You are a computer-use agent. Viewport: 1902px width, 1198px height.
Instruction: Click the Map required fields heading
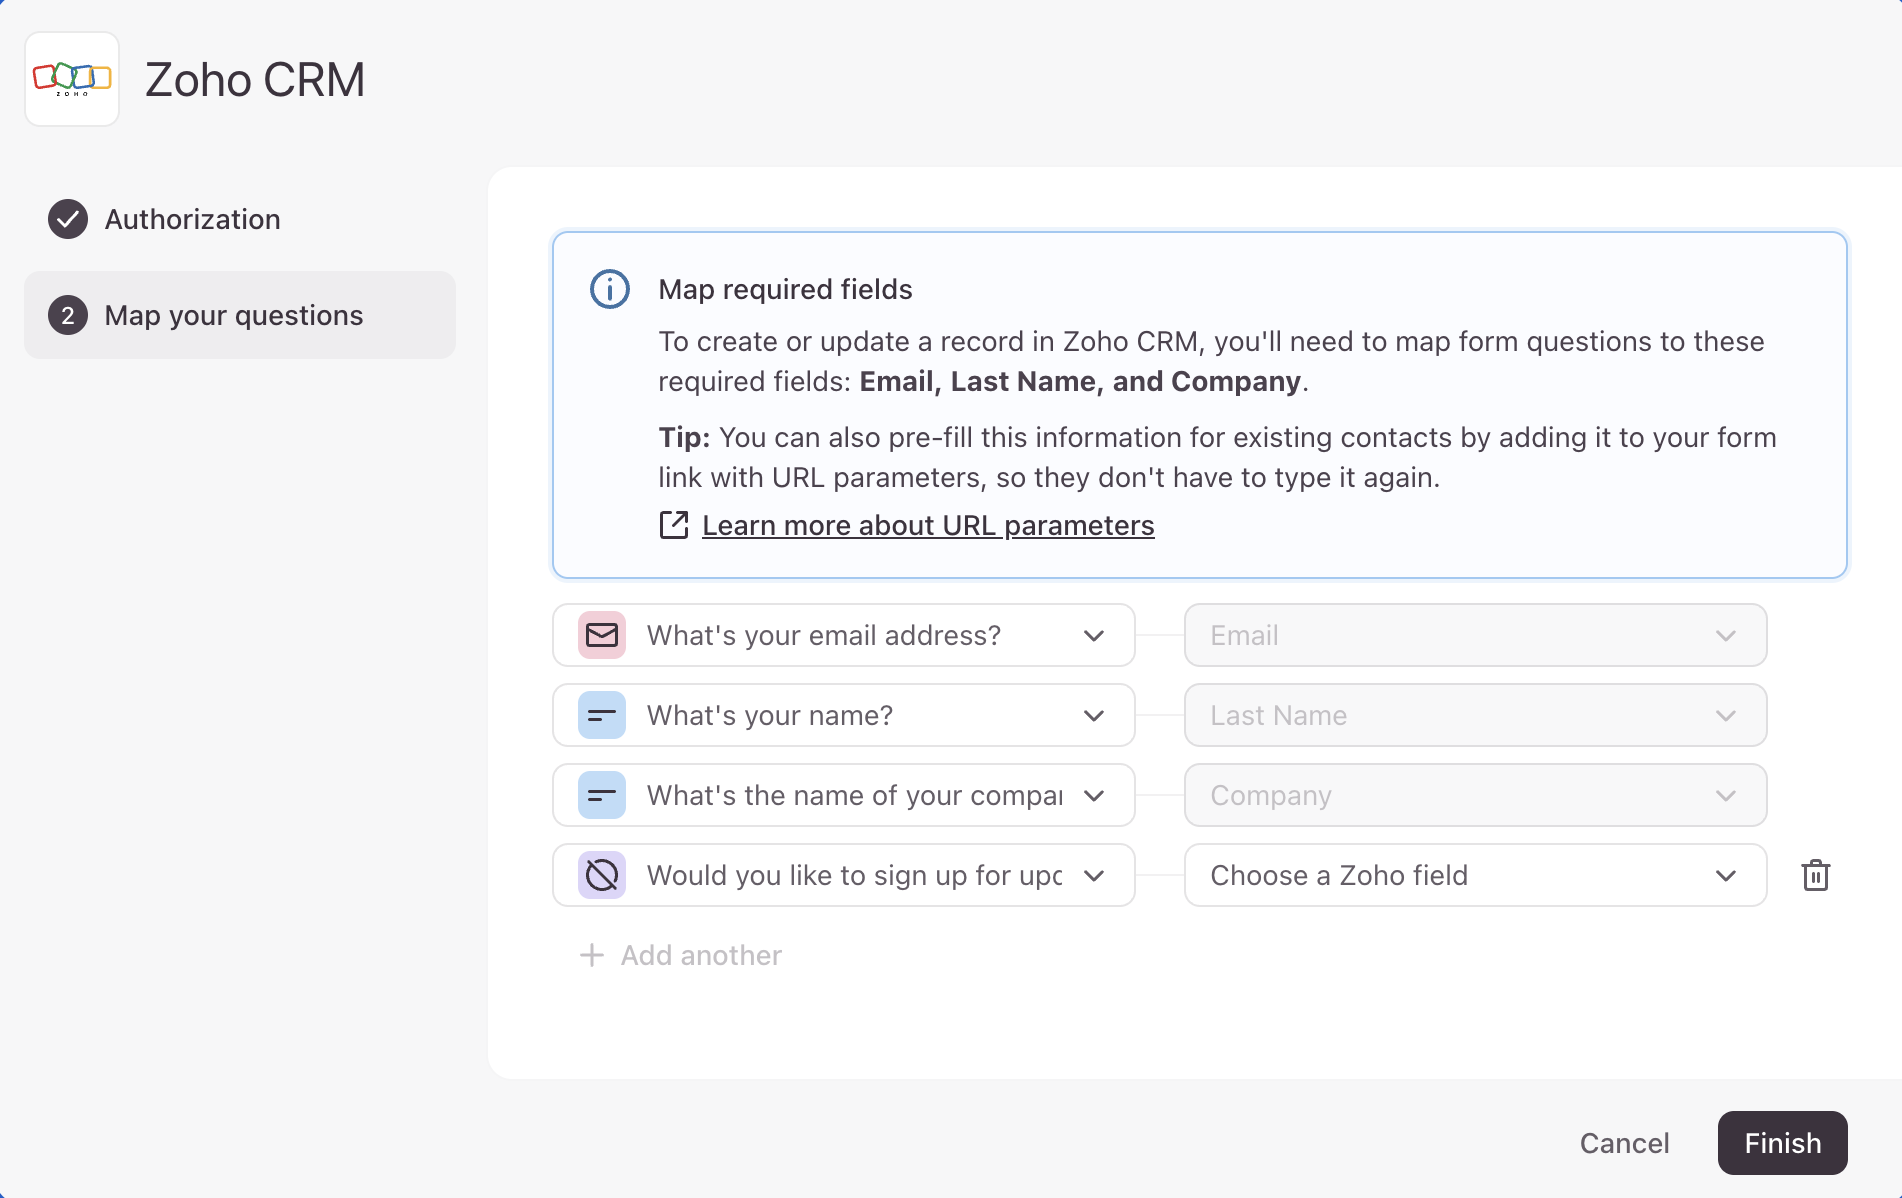pyautogui.click(x=785, y=289)
